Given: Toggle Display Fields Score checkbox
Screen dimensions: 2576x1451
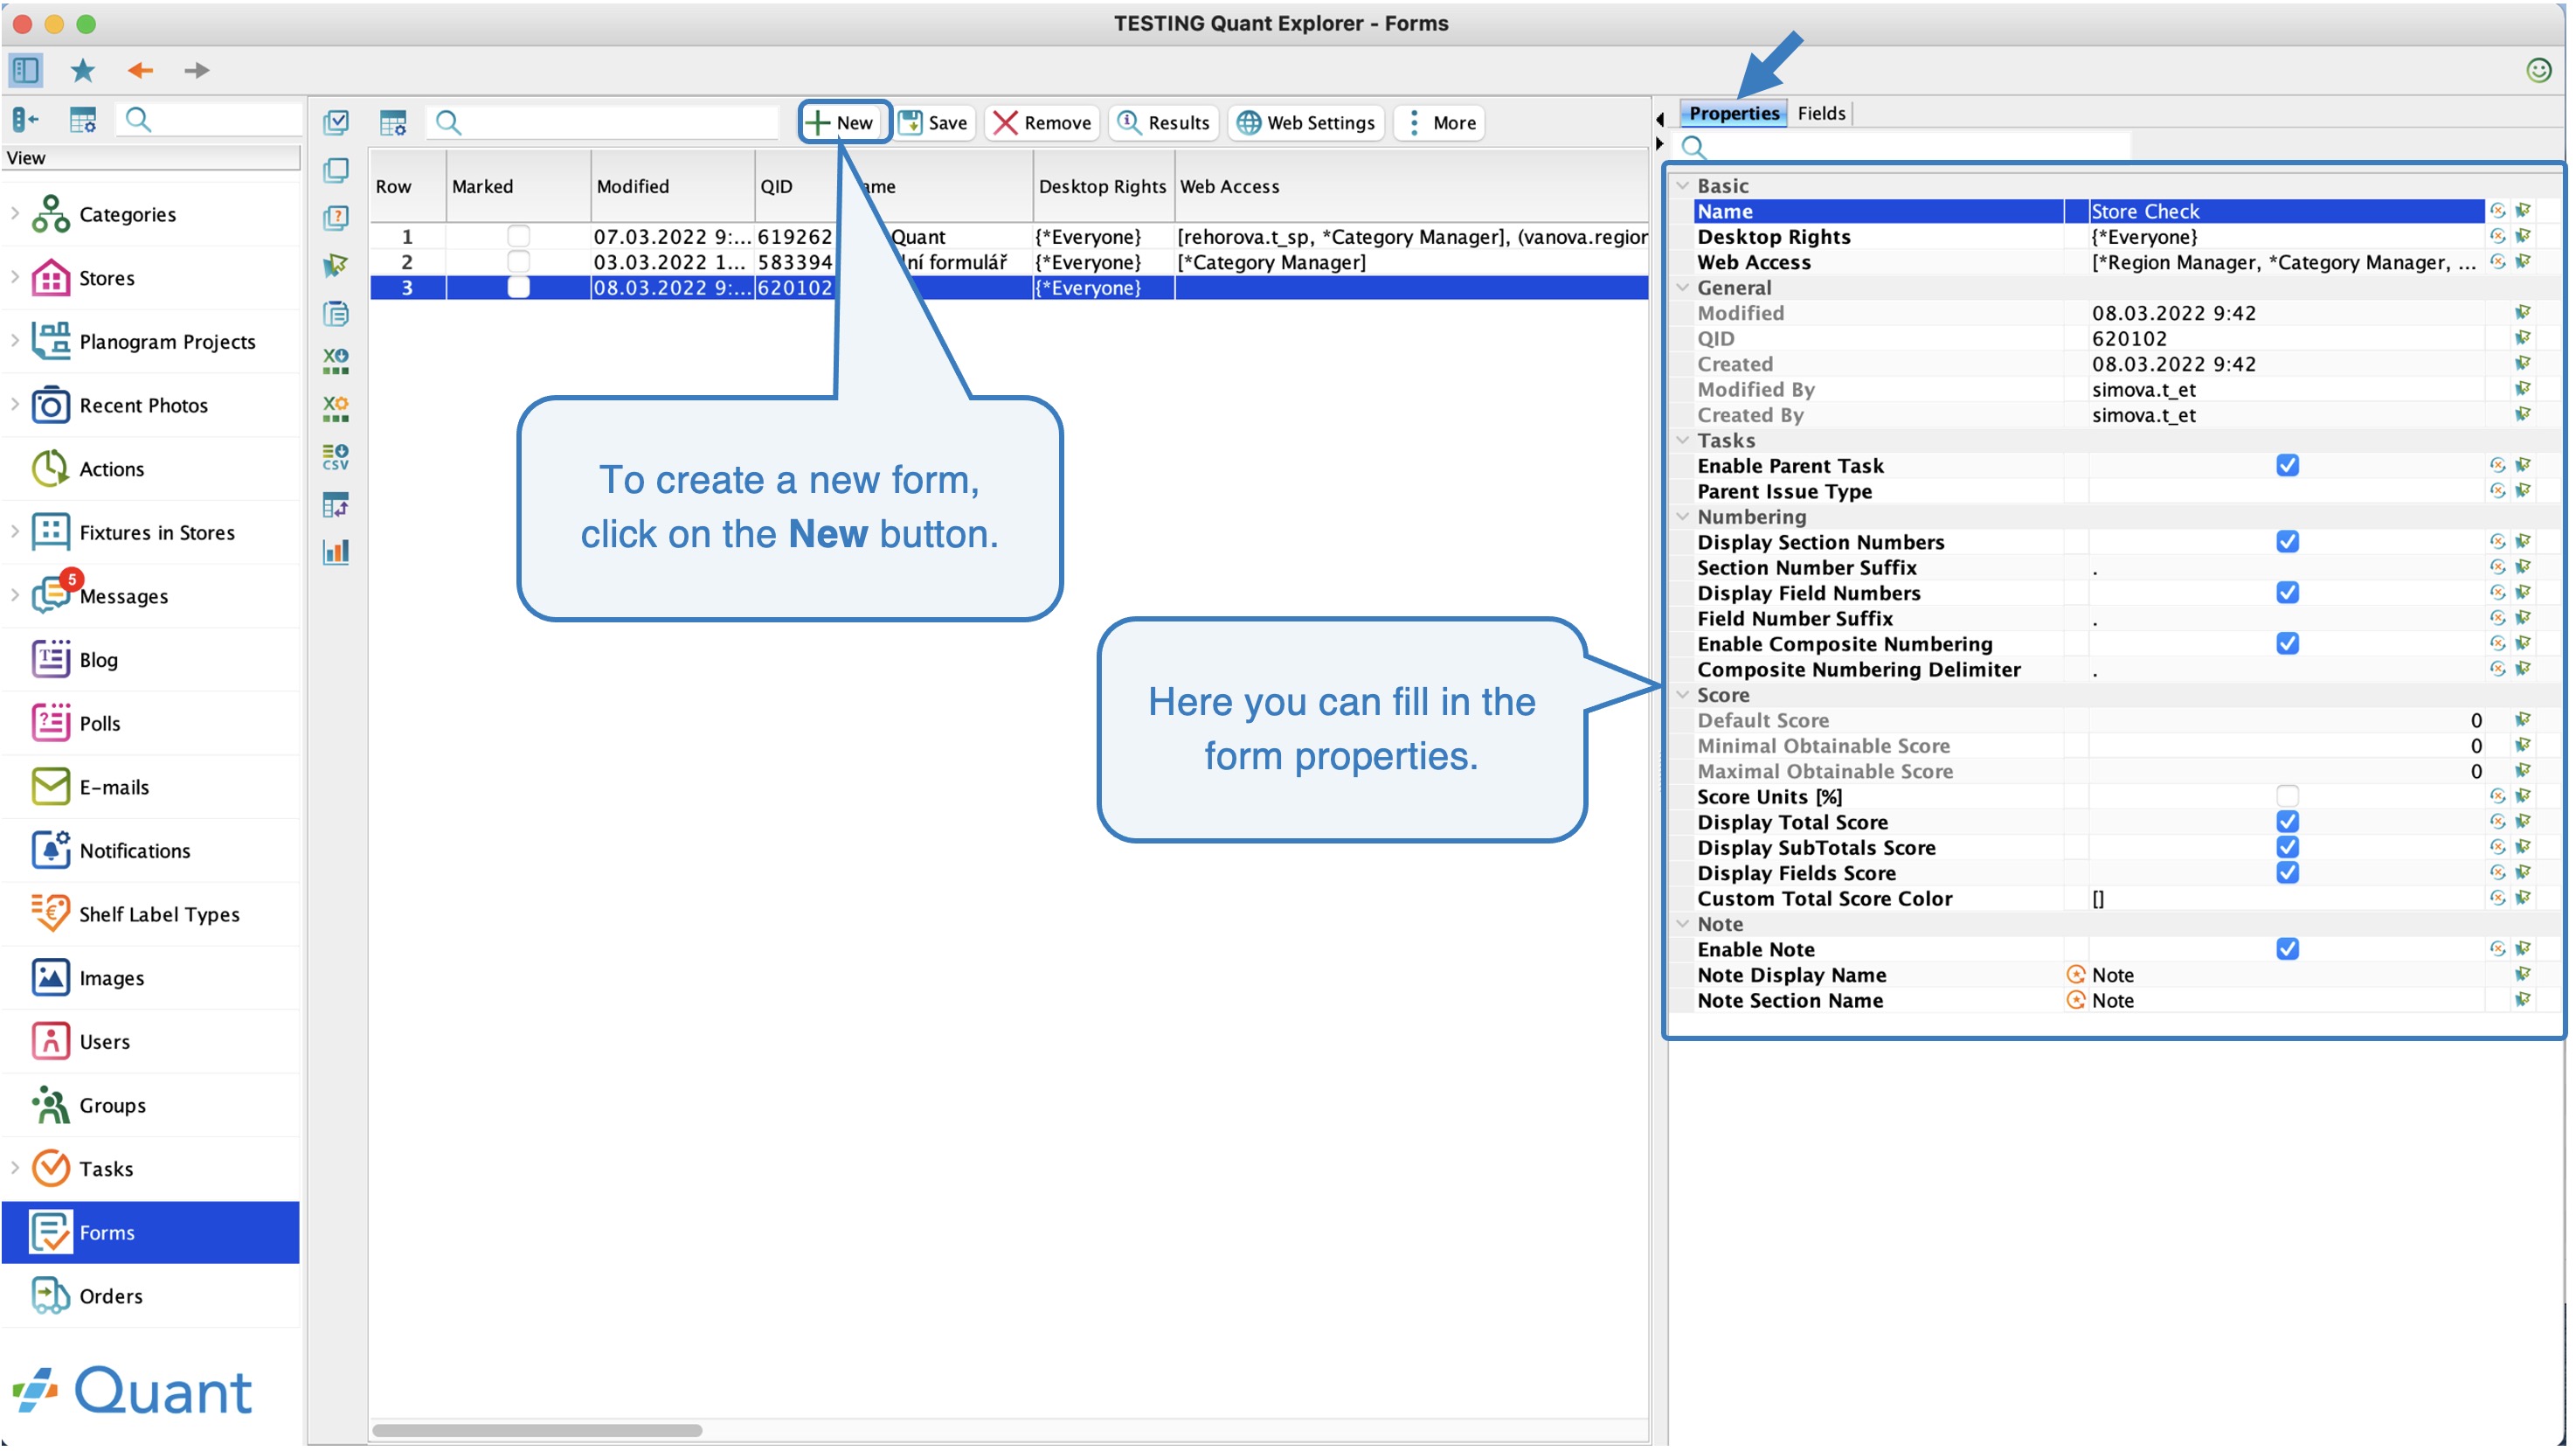Looking at the screenshot, I should 2287,873.
